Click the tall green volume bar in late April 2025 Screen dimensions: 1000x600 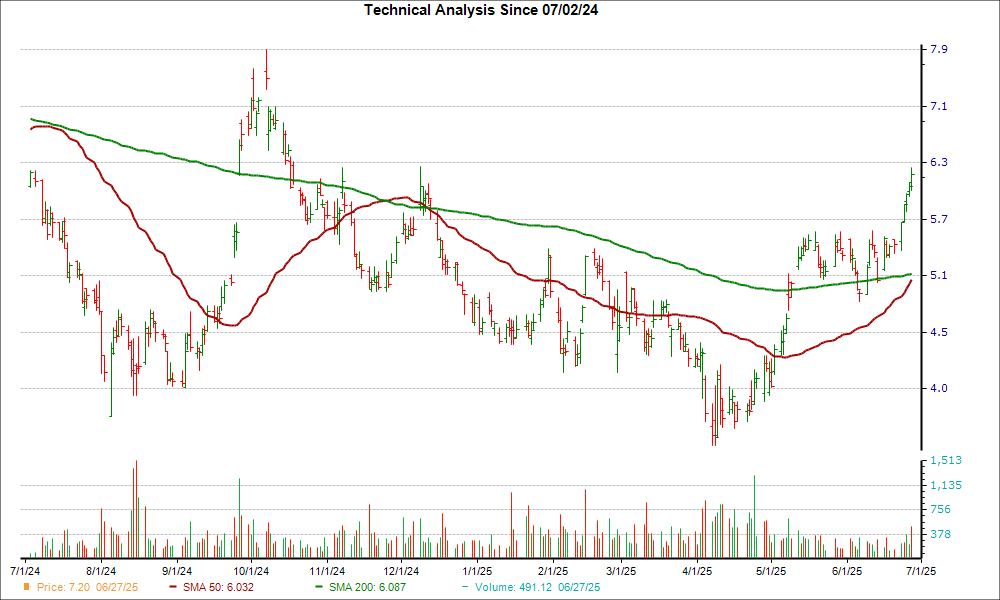coord(754,516)
